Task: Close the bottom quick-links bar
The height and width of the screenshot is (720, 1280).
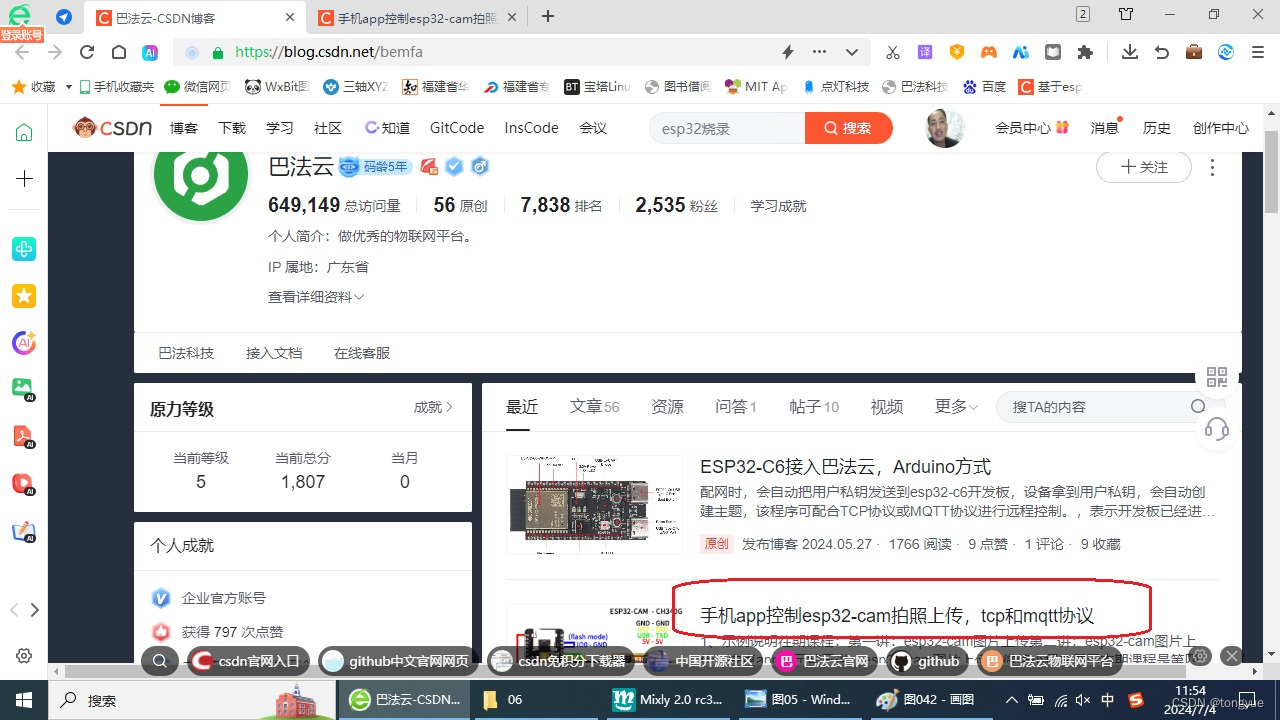Action: tap(1232, 656)
